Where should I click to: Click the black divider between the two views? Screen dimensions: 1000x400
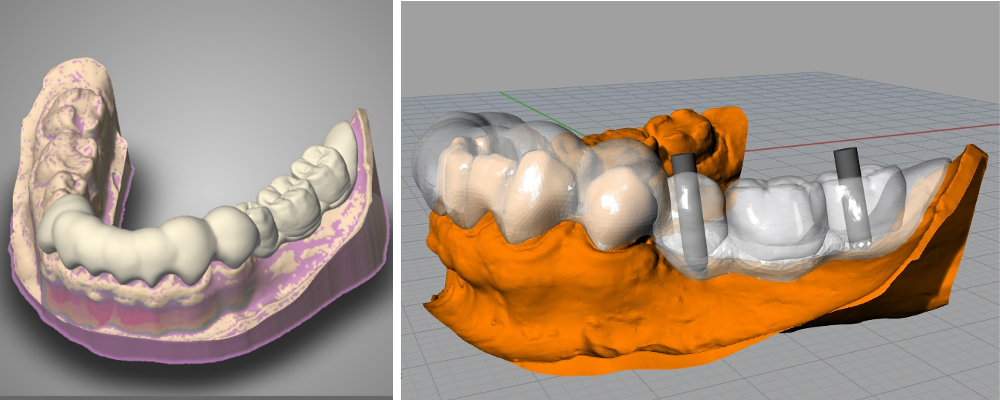396,200
